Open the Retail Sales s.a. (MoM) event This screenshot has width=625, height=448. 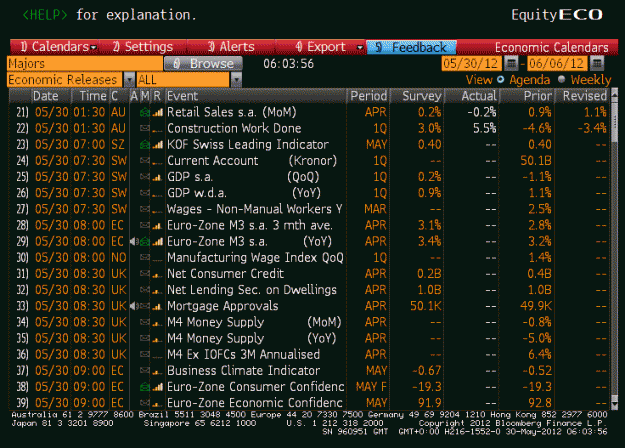[x=232, y=112]
